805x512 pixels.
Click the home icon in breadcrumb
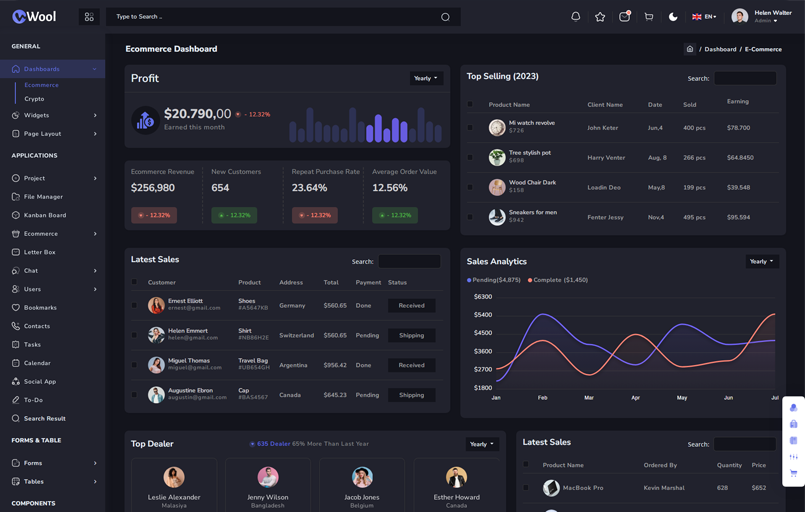(689, 49)
